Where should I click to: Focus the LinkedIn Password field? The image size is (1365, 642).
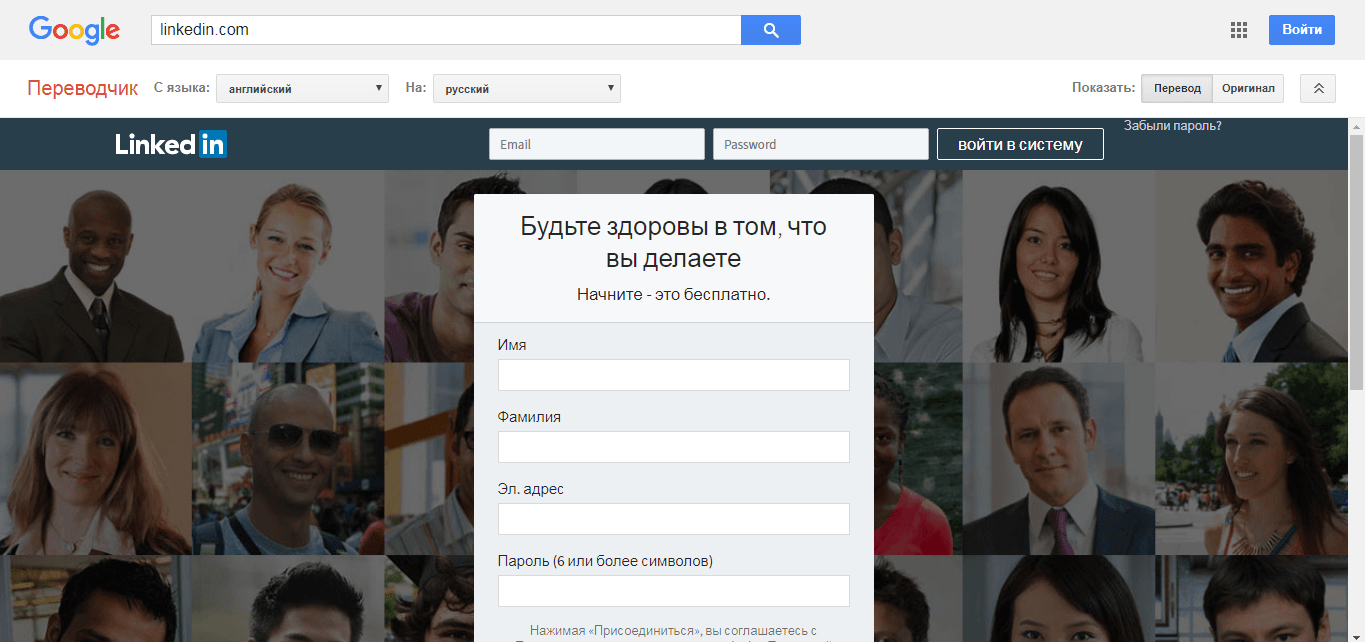coord(821,144)
